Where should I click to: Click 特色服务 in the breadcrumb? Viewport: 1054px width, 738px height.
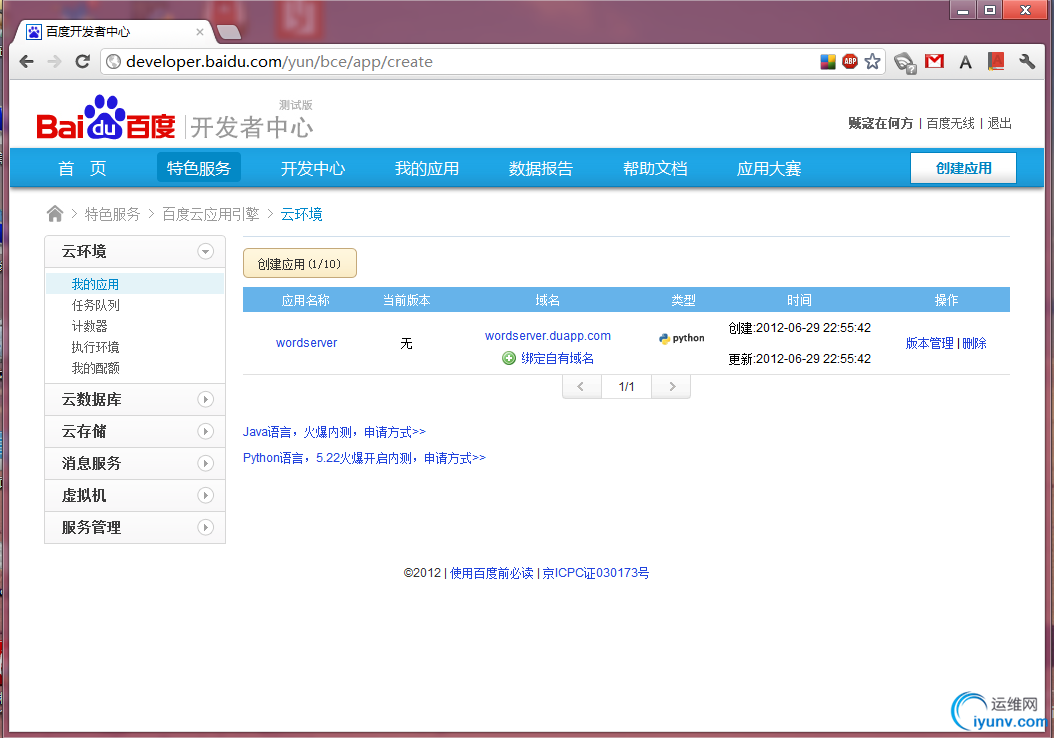tap(112, 214)
